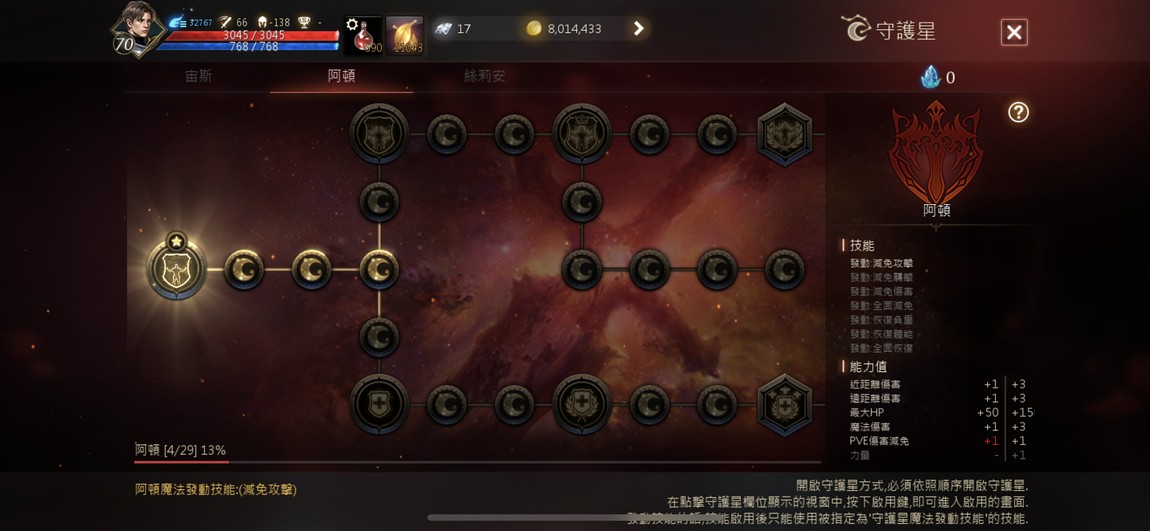Viewport: 1150px width, 531px height.
Task: Select the top-right hexagonal wolf emblem node
Action: 784,134
